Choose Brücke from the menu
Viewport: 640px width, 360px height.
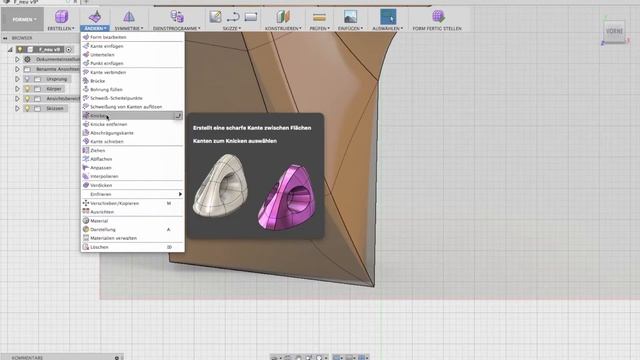(x=133, y=81)
